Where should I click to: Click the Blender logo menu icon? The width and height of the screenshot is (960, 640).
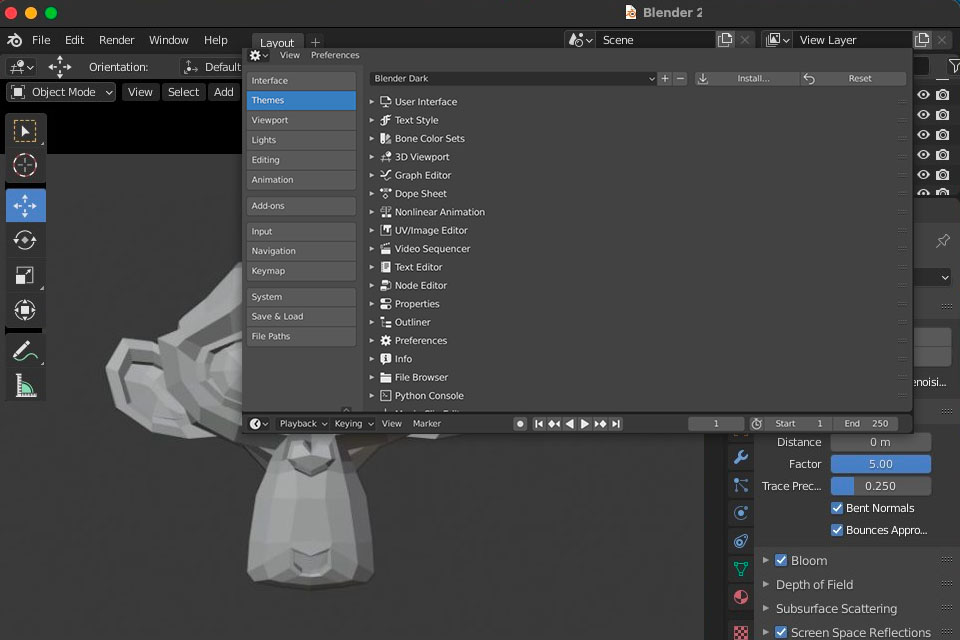tap(14, 40)
